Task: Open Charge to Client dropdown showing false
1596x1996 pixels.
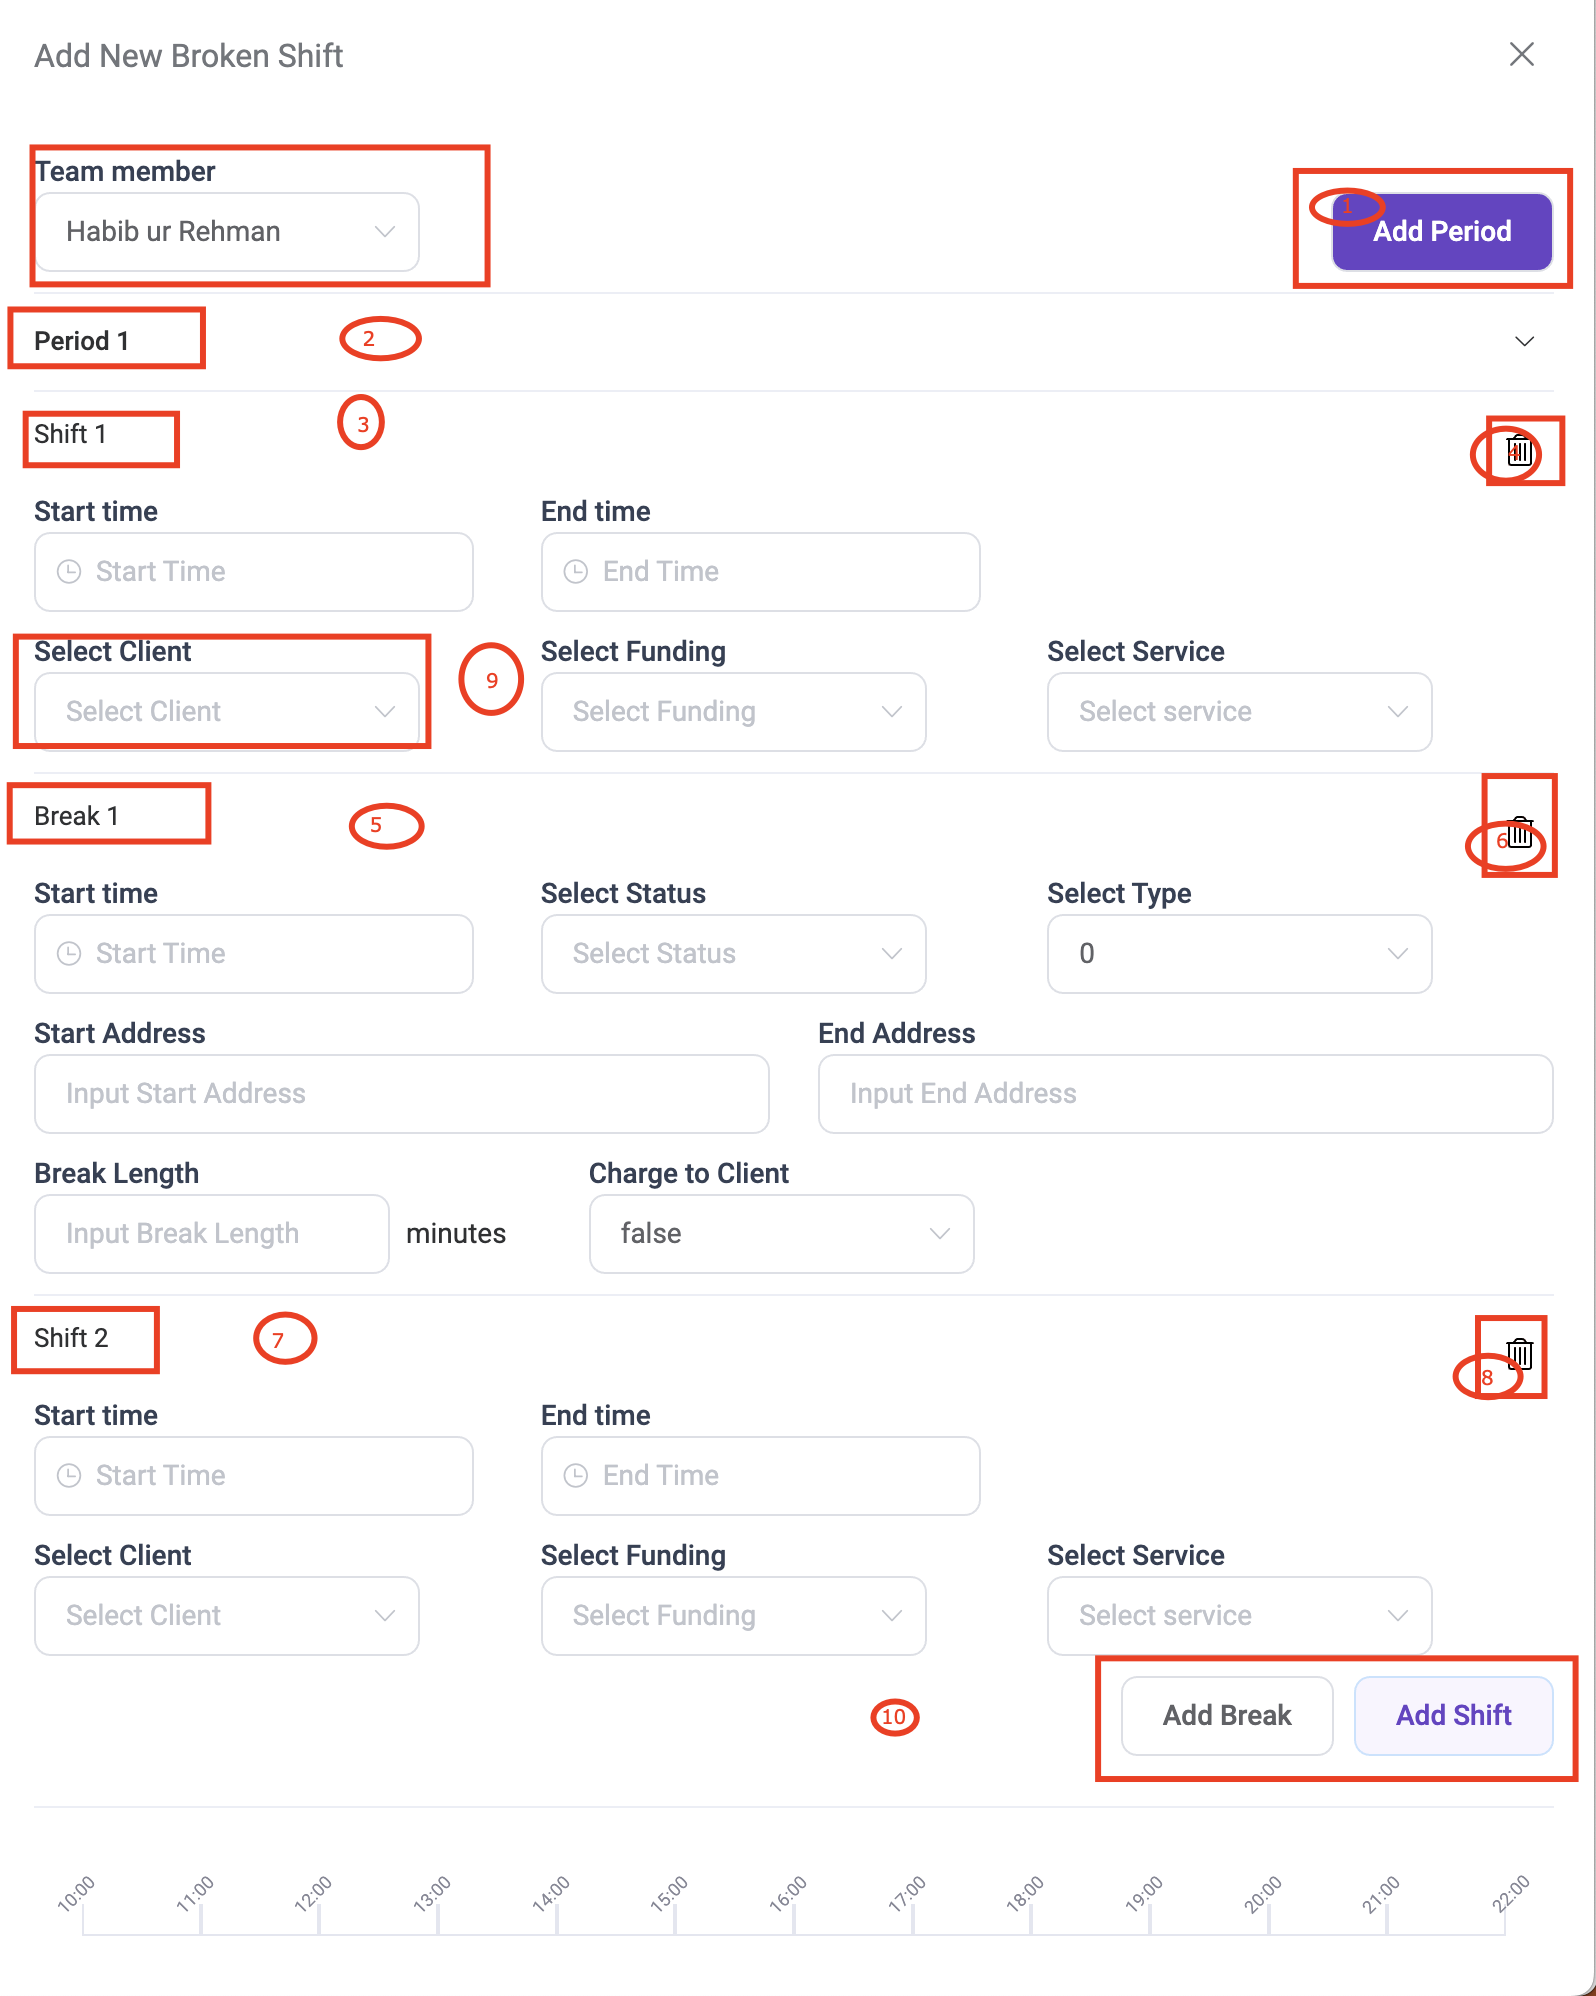Action: pyautogui.click(x=782, y=1234)
